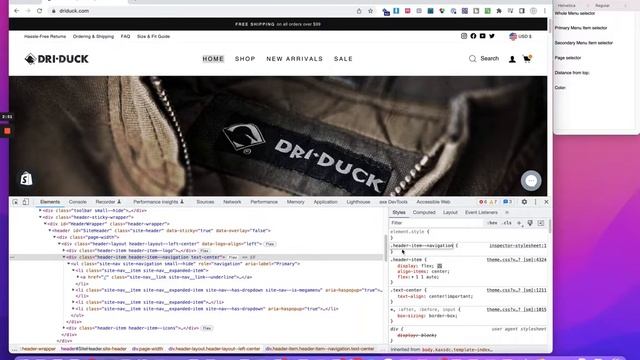The width and height of the screenshot is (640, 360).
Task: Bookmark this page with the star icon
Action: tap(371, 11)
